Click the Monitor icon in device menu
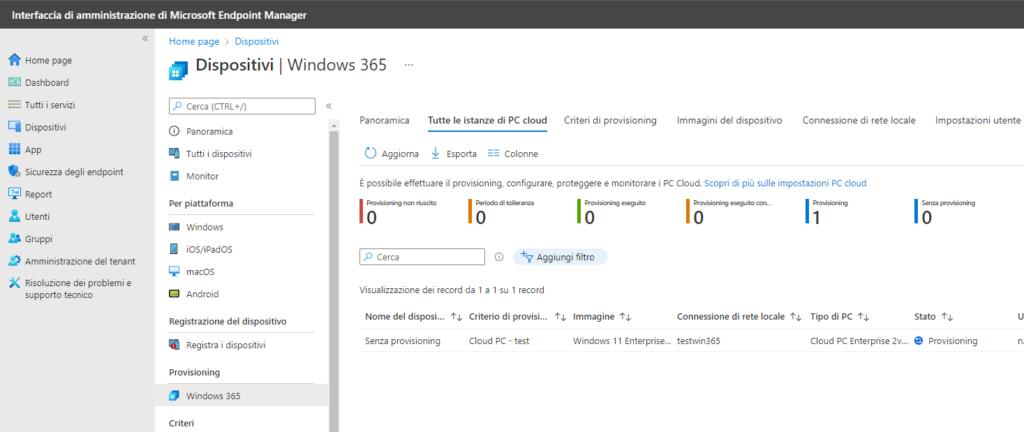1024x432 pixels. tap(174, 176)
